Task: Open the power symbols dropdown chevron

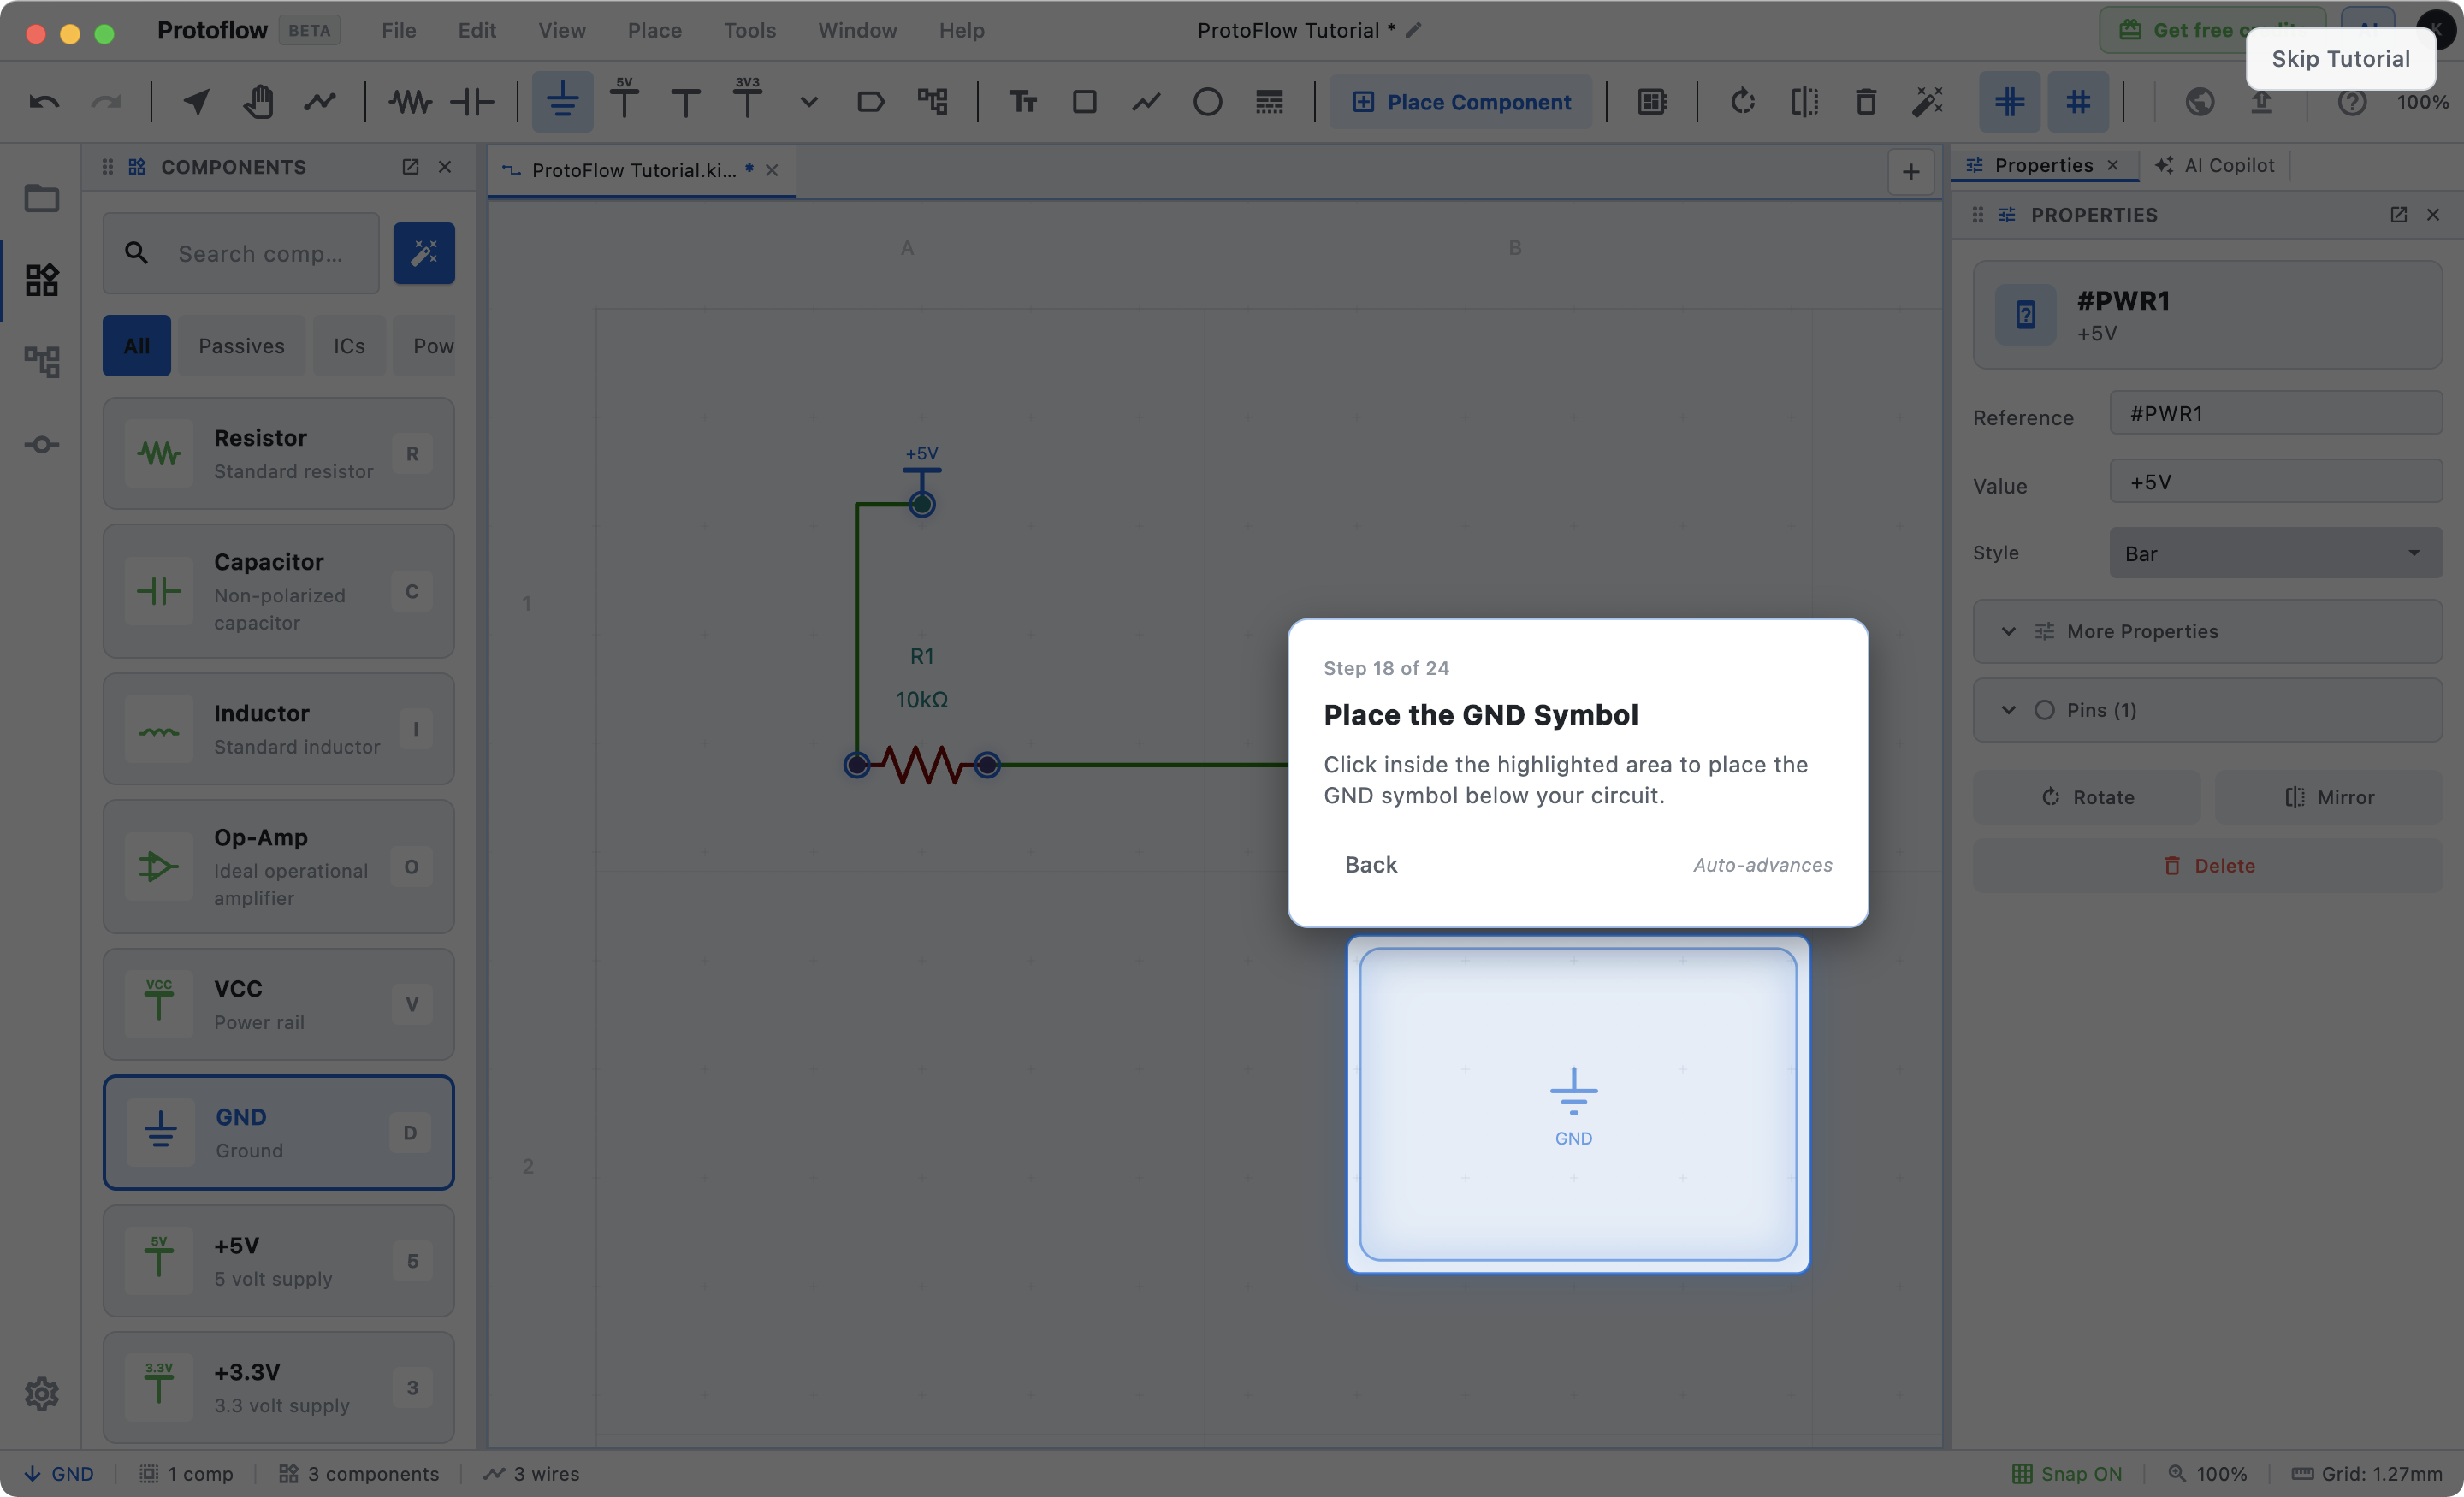Action: 808,101
